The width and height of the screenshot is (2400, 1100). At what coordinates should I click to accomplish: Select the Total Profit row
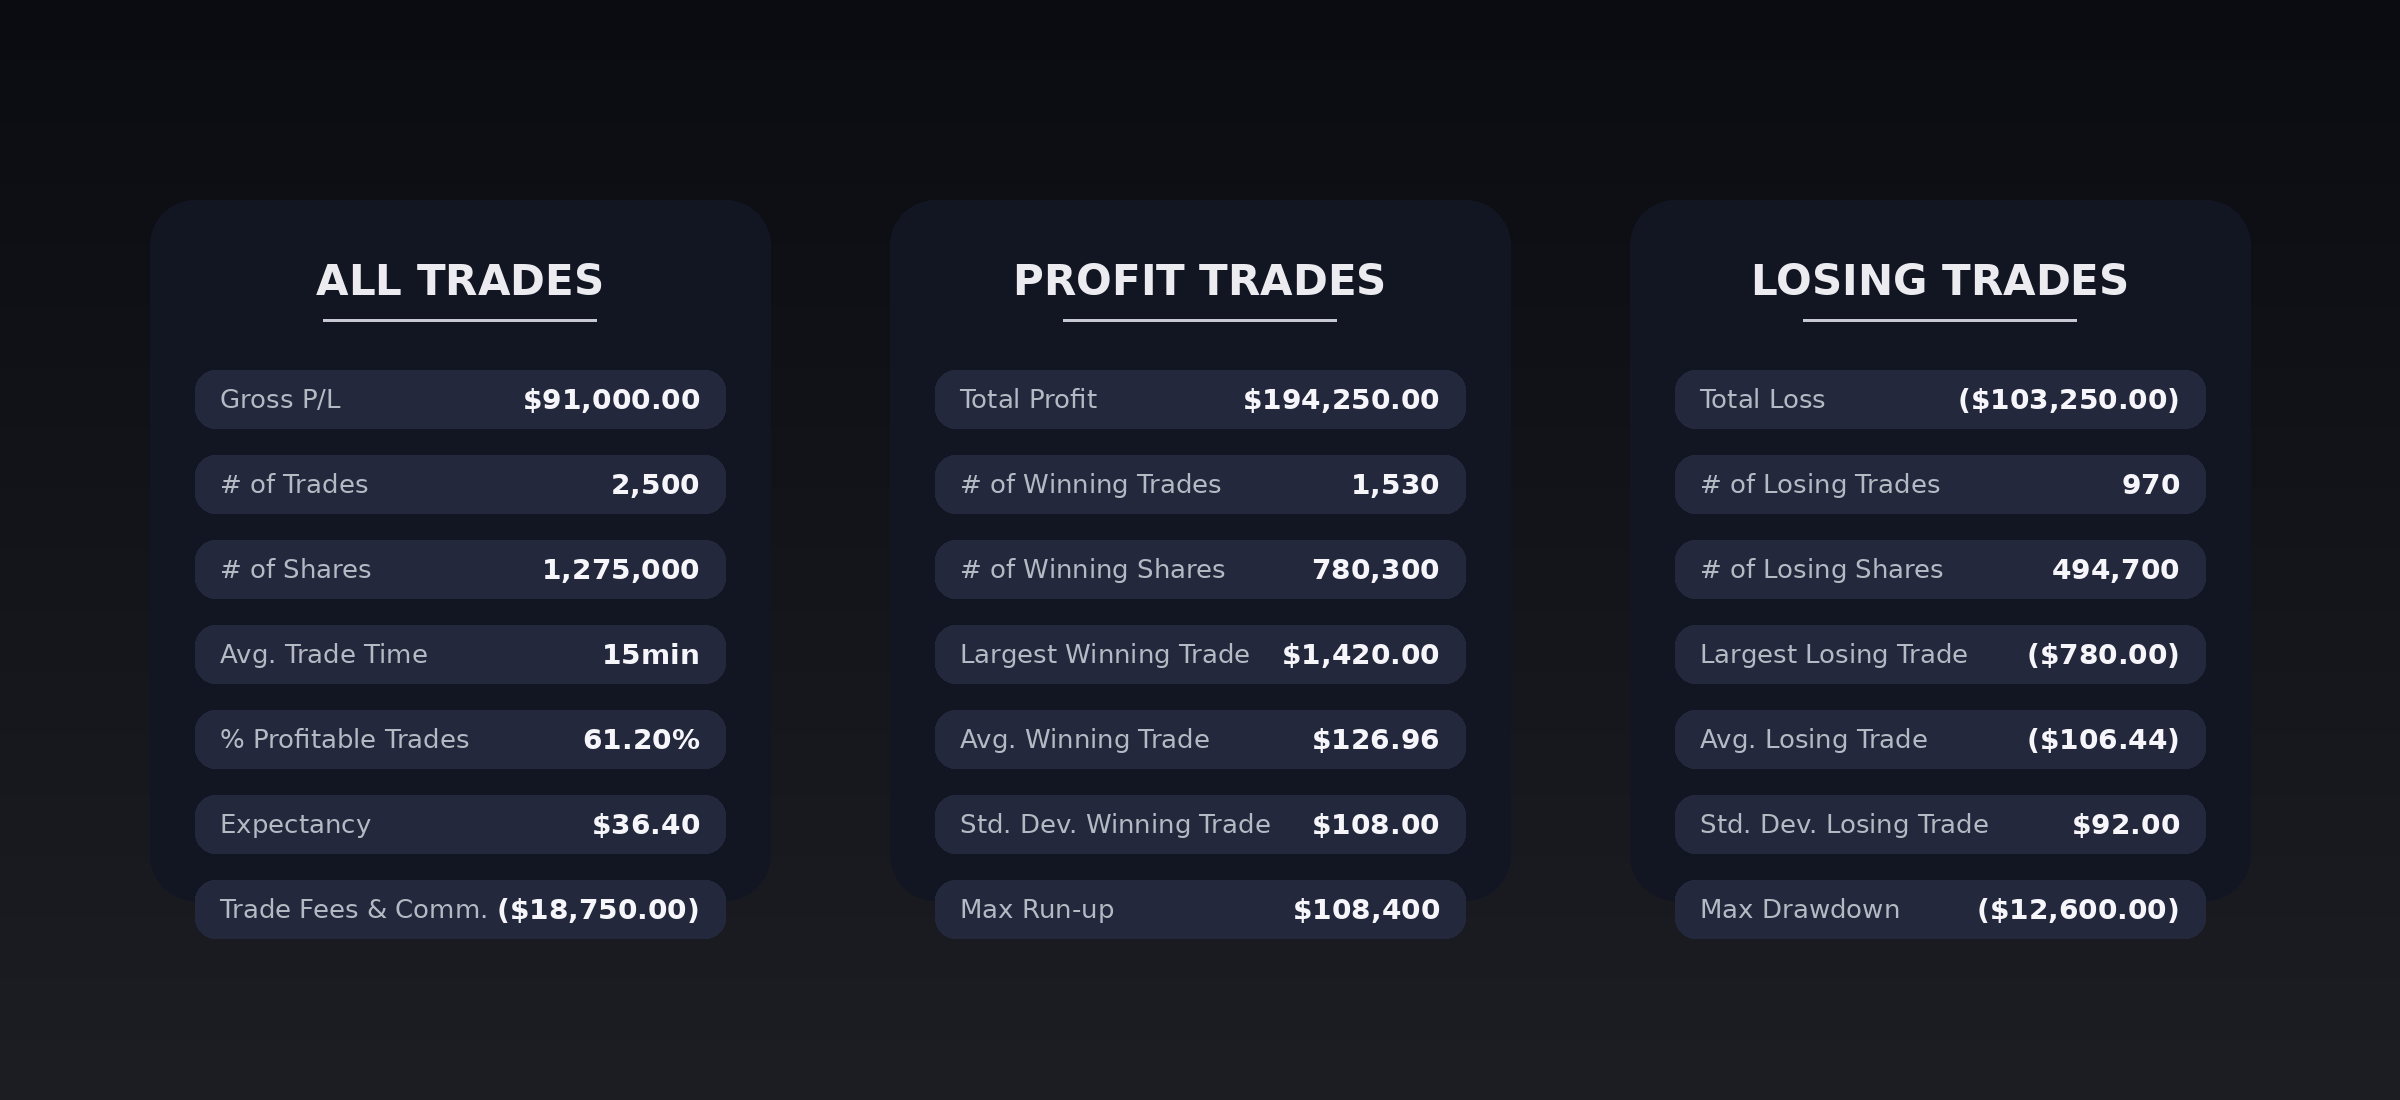(1200, 400)
